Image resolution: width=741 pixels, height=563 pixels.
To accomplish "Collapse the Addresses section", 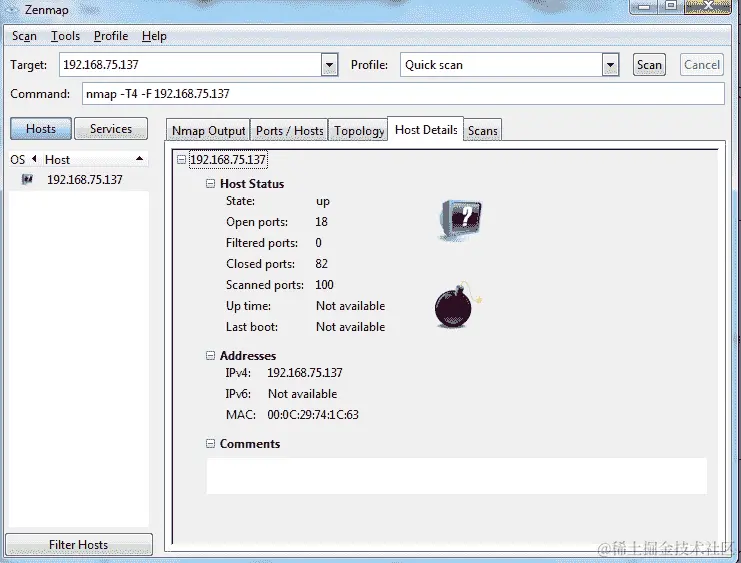I will coord(210,355).
